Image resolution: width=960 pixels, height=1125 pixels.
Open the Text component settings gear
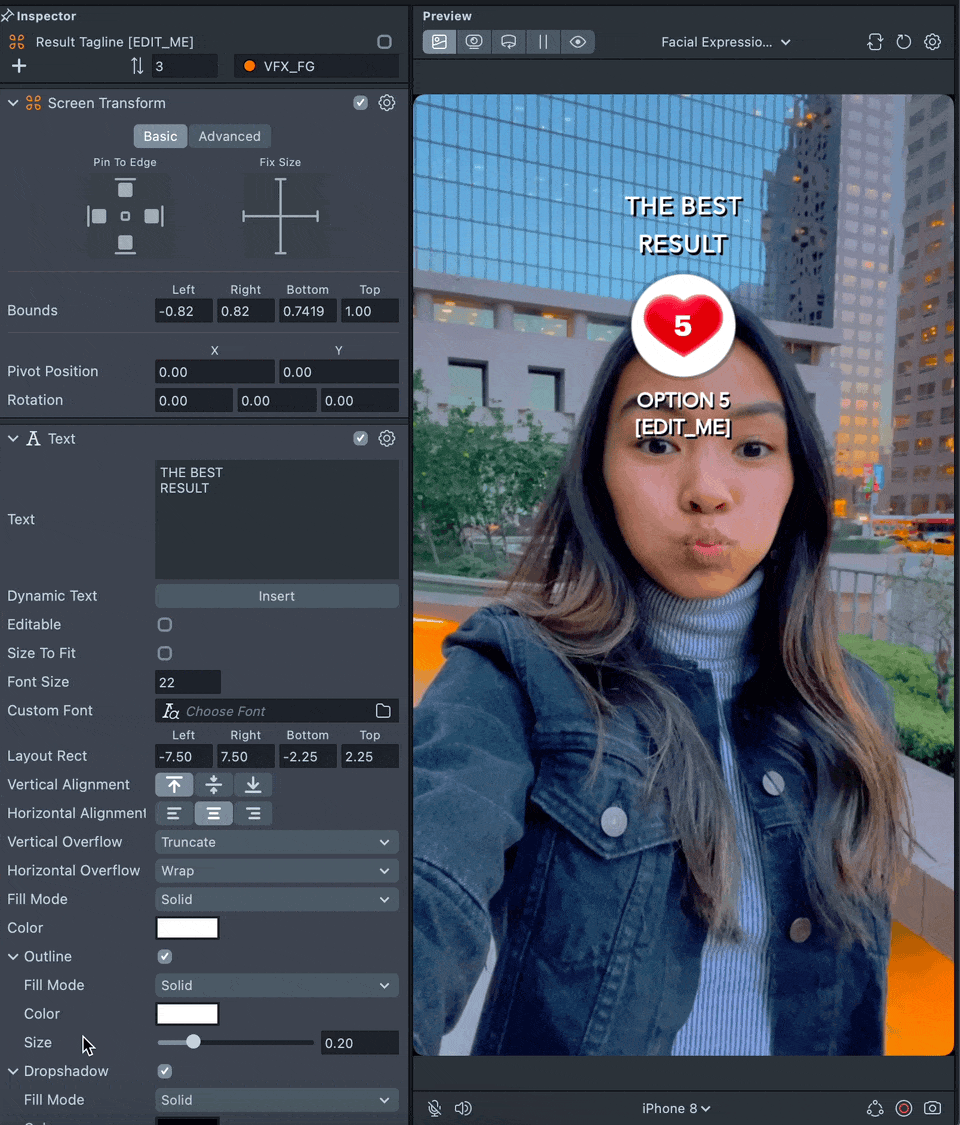[387, 439]
